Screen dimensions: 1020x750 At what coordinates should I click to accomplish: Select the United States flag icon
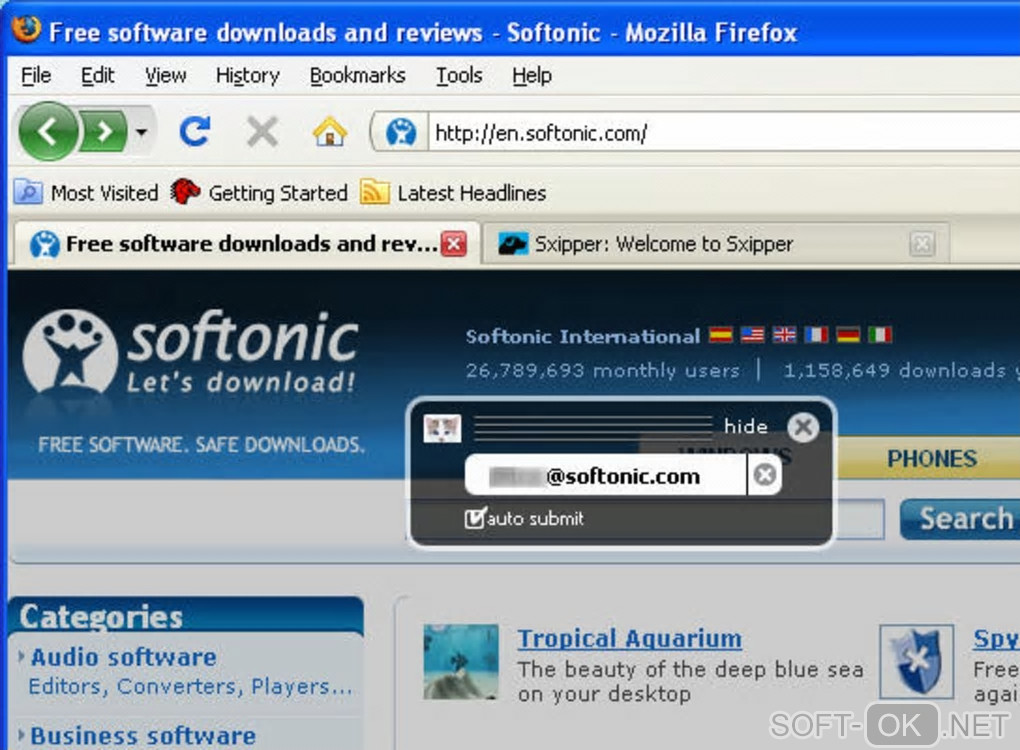752,335
